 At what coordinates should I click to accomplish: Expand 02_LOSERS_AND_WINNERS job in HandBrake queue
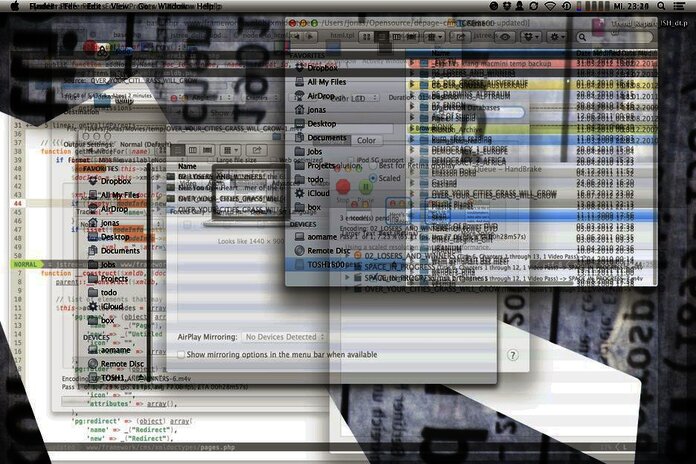(x=348, y=256)
